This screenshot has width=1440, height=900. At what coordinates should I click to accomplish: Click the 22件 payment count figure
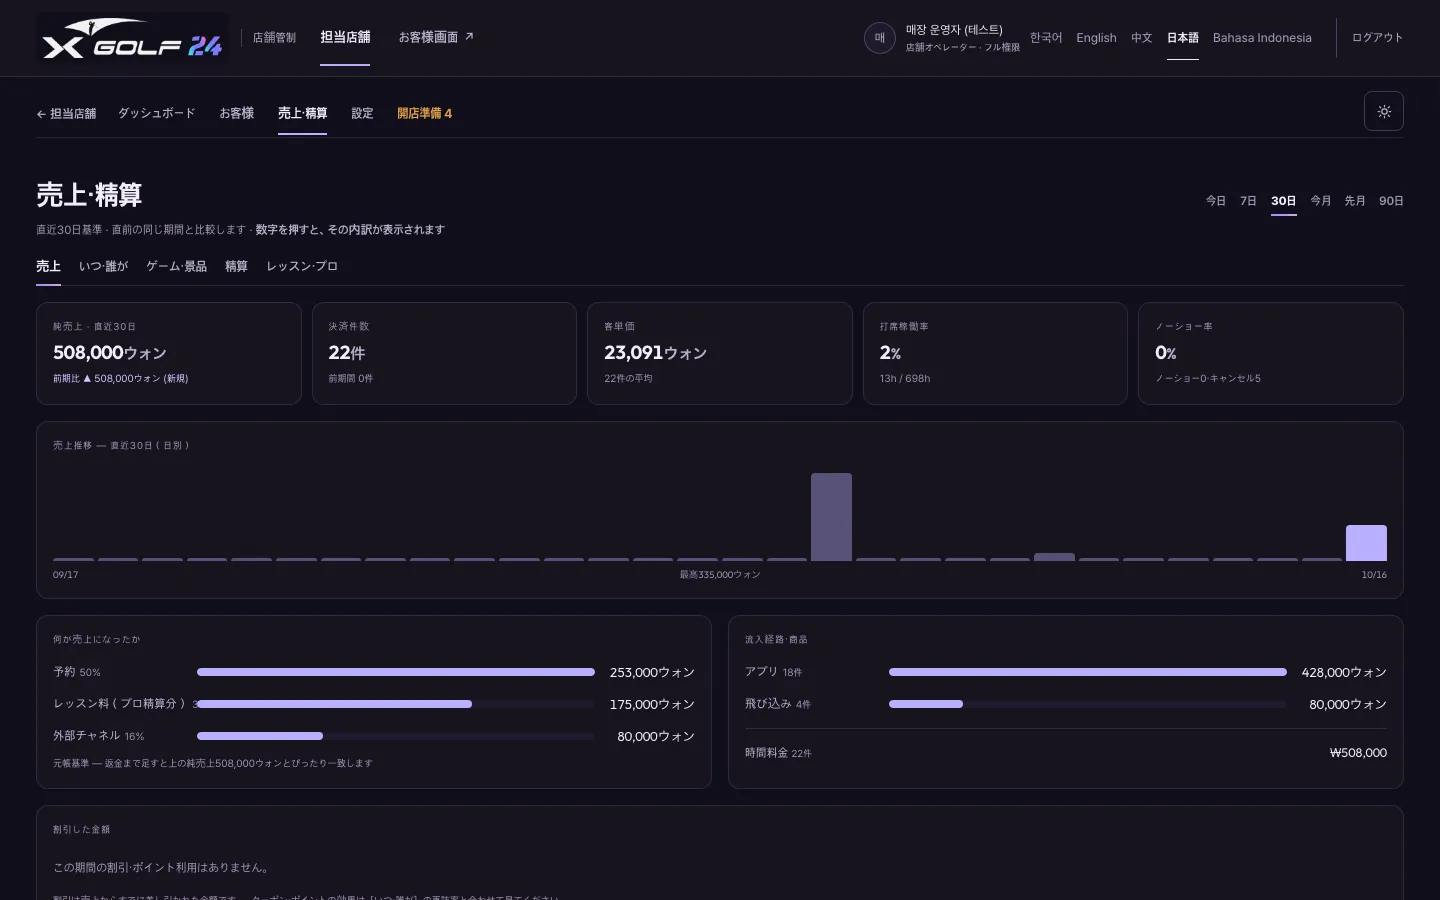click(347, 353)
